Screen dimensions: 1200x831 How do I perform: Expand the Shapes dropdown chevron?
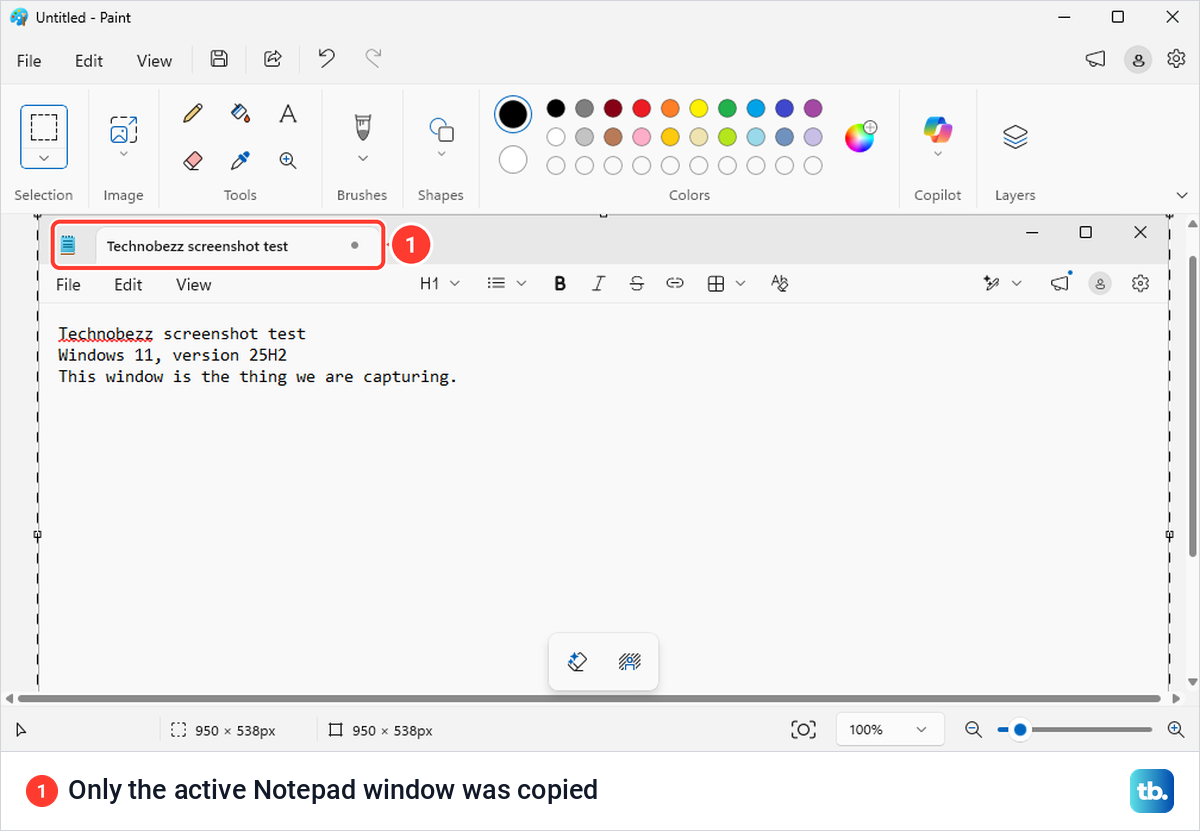pos(441,154)
